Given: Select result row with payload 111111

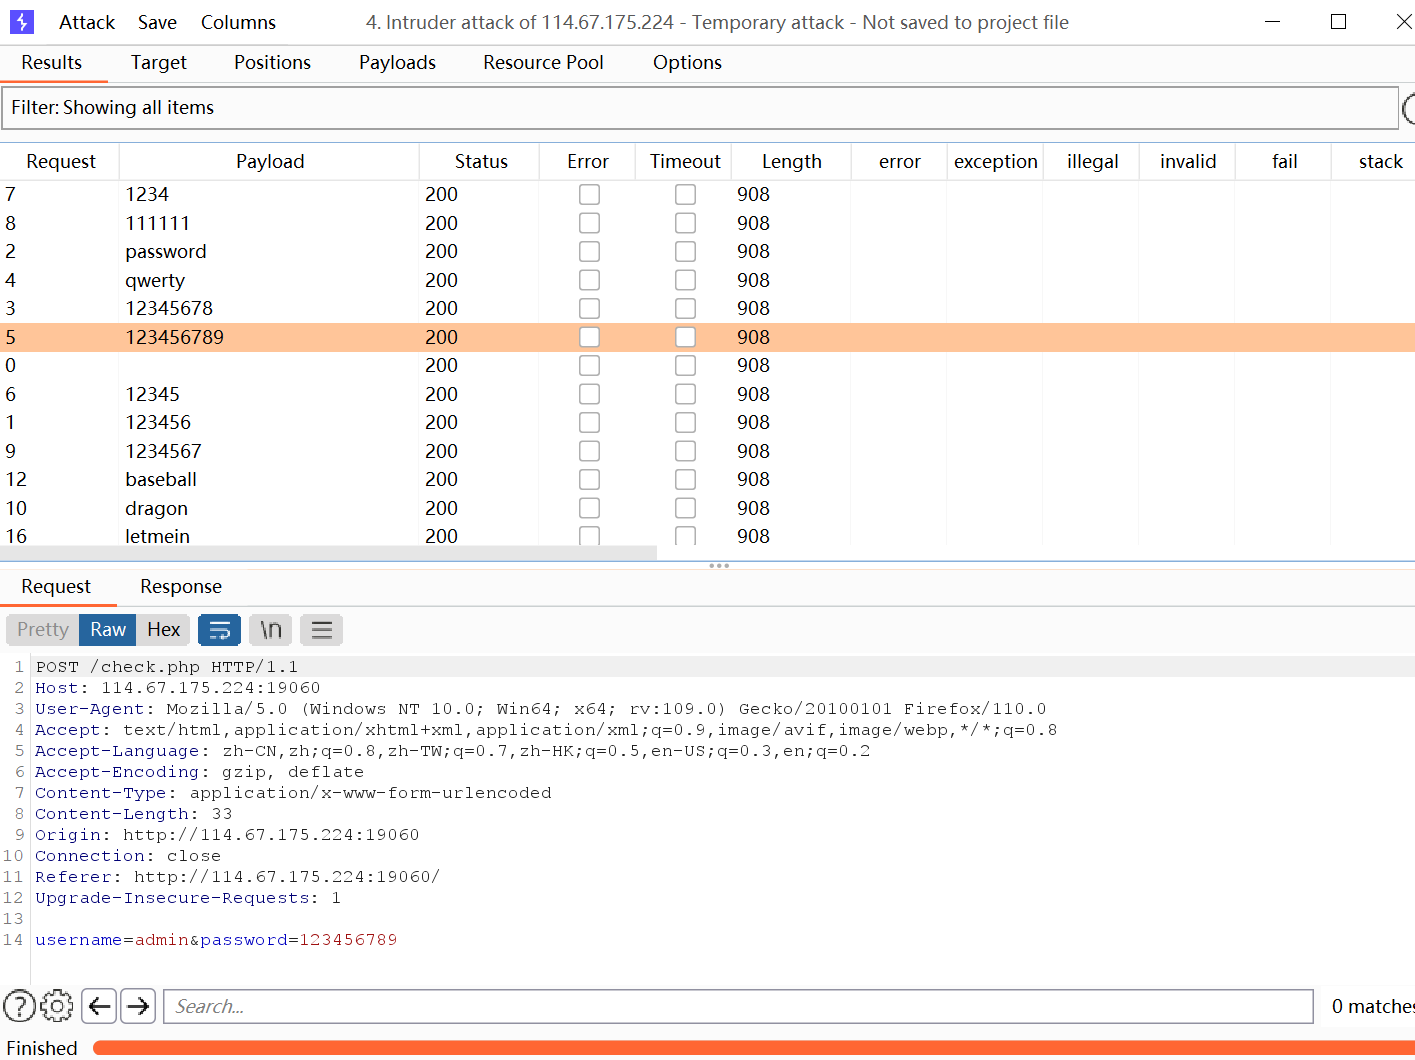Looking at the screenshot, I should pos(707,223).
